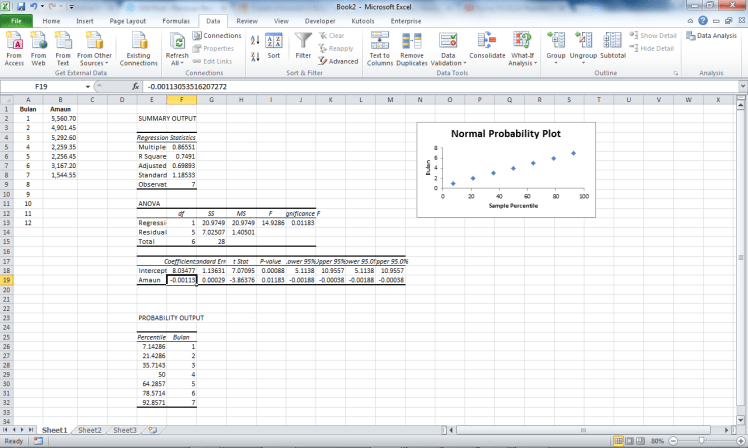Viewport: 748px width, 448px height.
Task: Click the Connections button
Action: (216, 35)
